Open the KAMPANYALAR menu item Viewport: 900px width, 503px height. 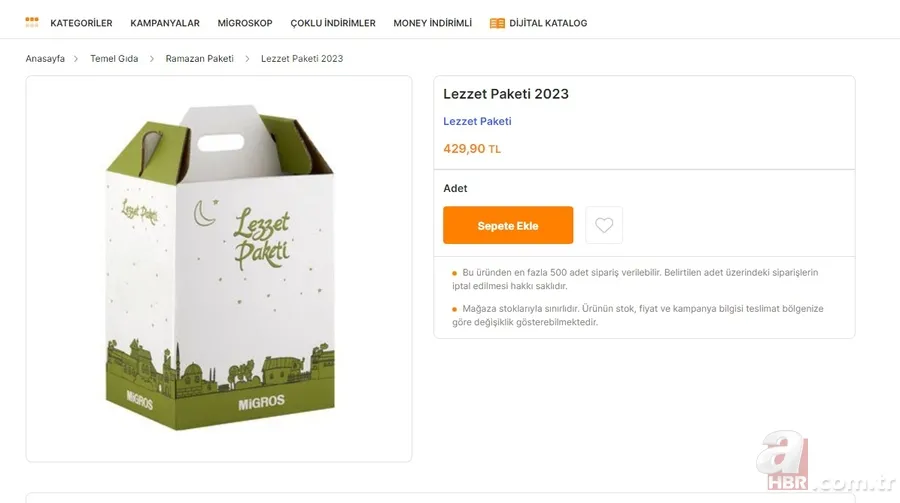165,23
